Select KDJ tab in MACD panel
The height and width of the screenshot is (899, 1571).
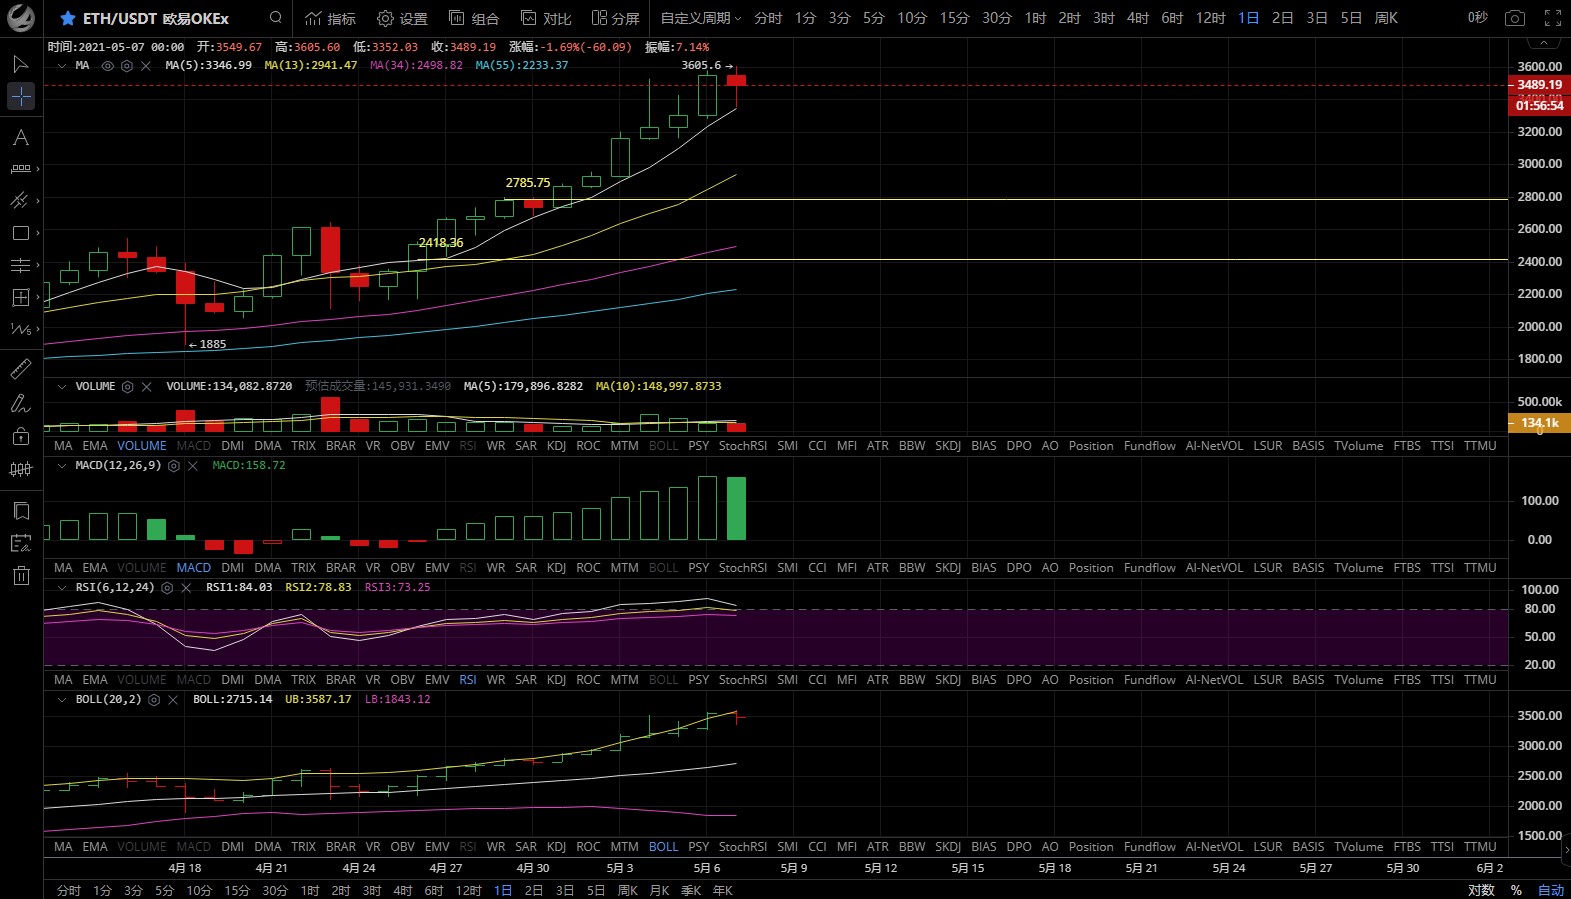pyautogui.click(x=556, y=568)
